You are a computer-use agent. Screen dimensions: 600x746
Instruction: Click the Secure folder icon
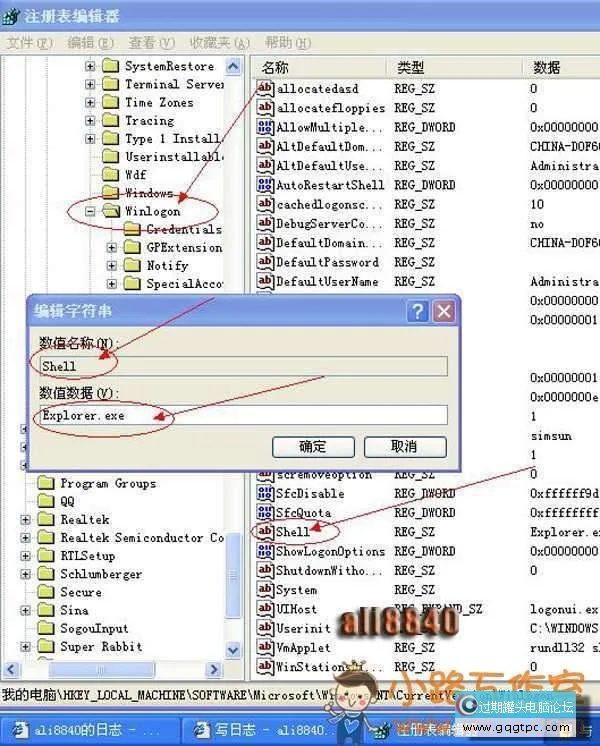pos(46,592)
